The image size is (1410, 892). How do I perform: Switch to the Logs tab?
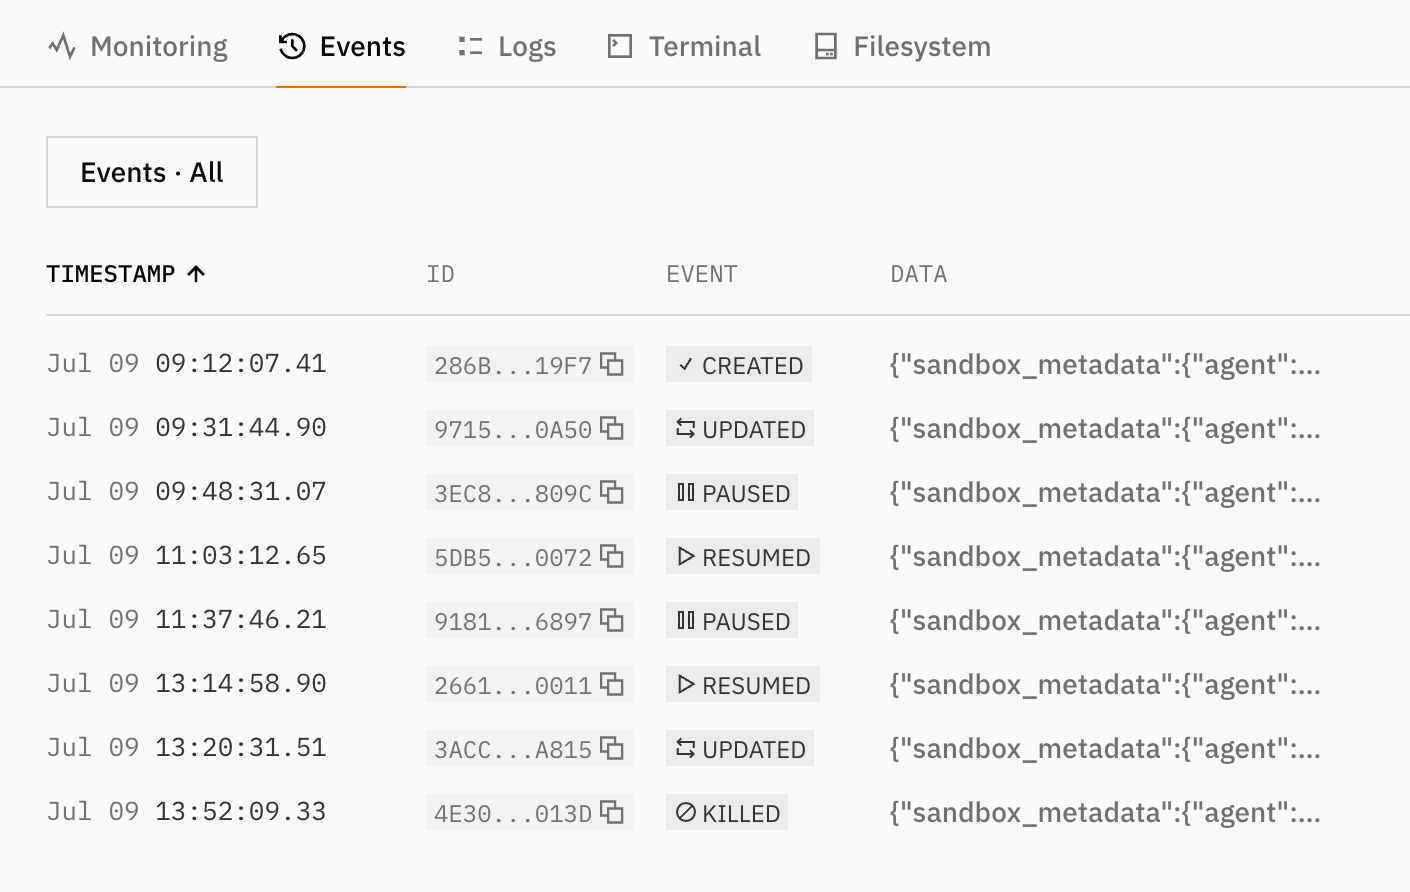[x=506, y=46]
